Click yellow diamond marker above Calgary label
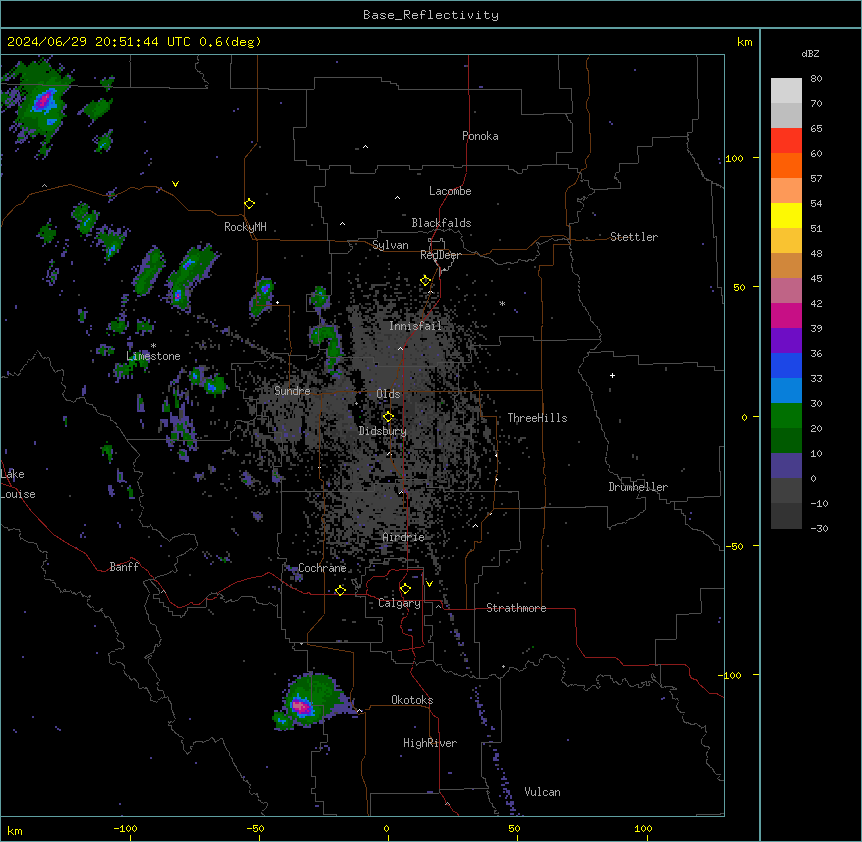 pos(405,589)
